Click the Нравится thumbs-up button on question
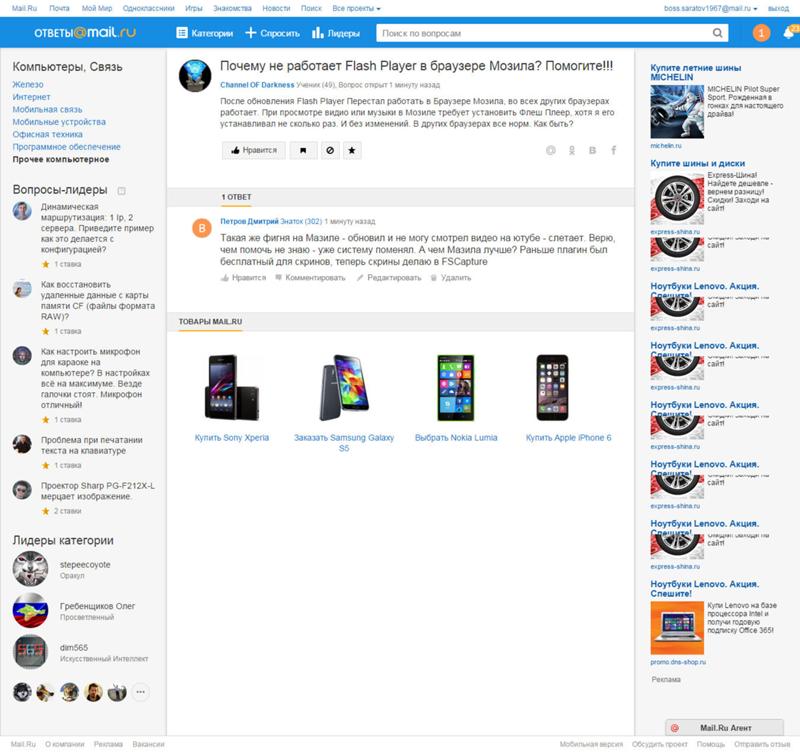The image size is (800, 753). click(x=254, y=150)
